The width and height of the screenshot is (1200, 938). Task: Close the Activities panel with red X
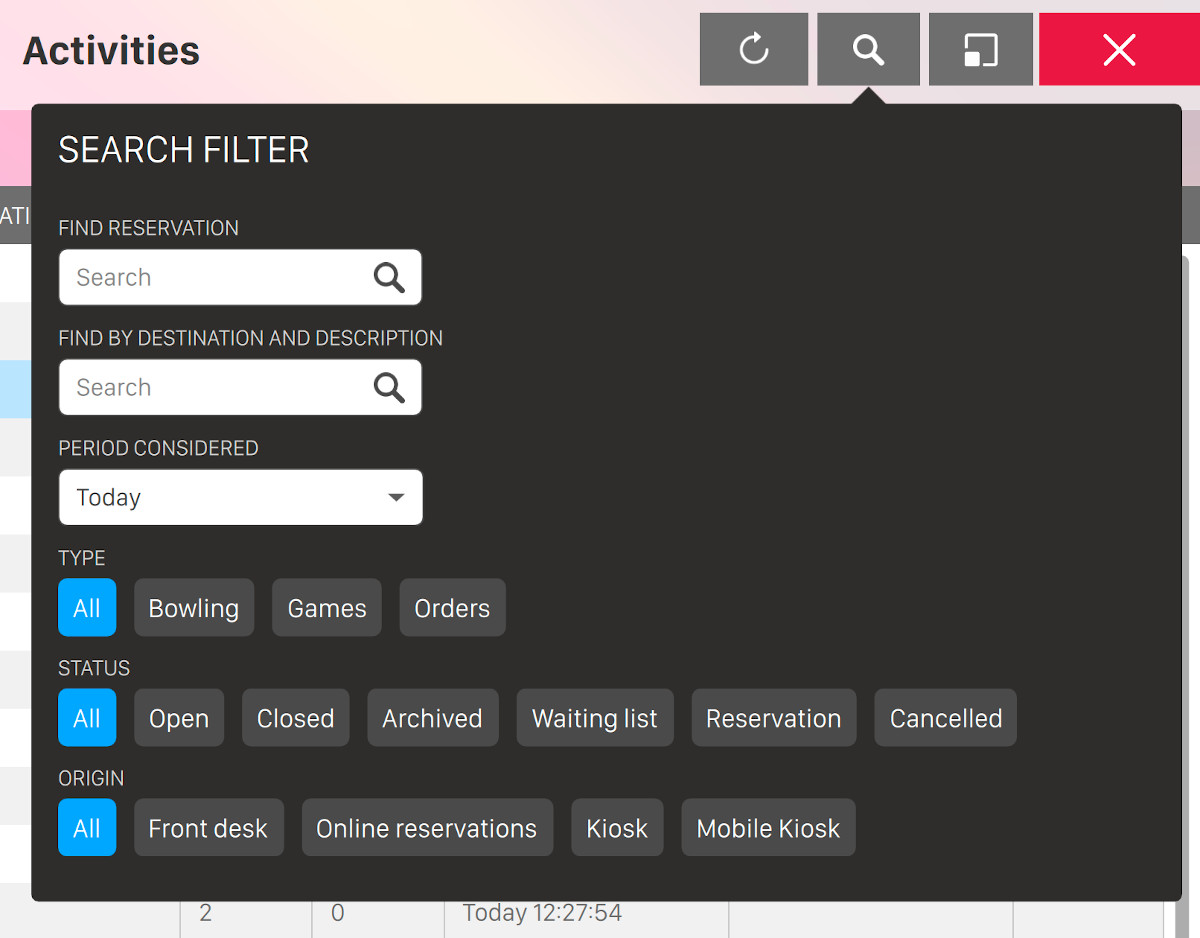click(x=1119, y=49)
